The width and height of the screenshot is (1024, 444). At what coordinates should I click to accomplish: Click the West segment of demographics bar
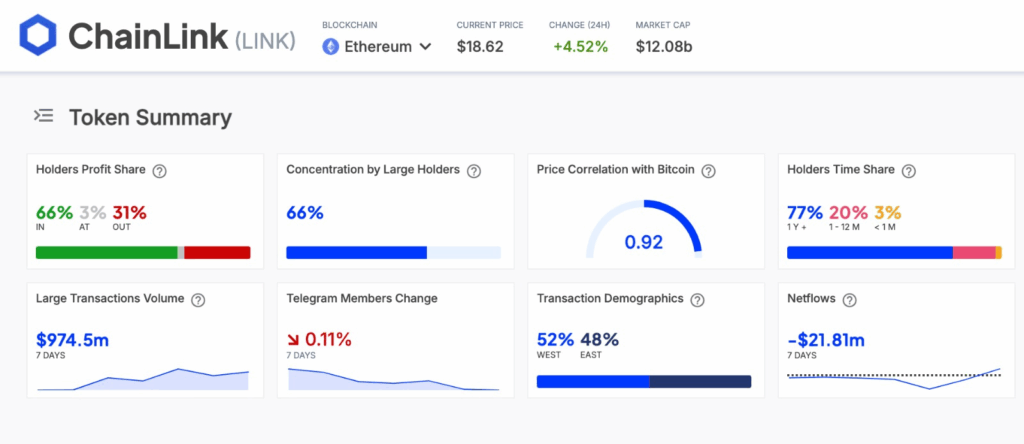pyautogui.click(x=593, y=381)
